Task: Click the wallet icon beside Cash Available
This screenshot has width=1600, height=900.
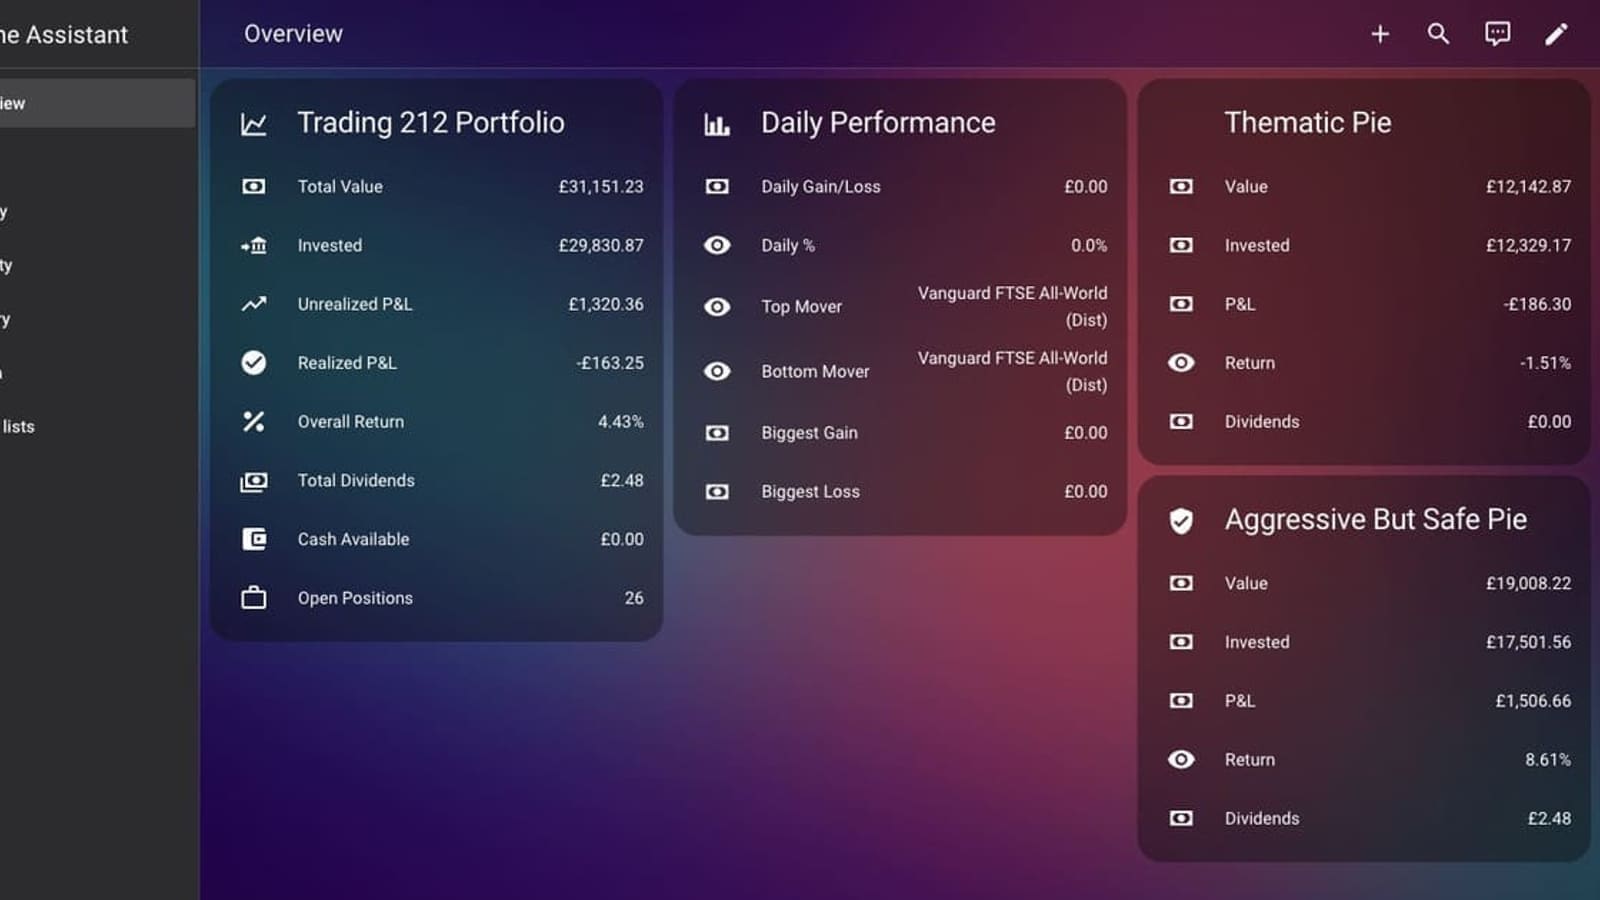Action: 254,540
